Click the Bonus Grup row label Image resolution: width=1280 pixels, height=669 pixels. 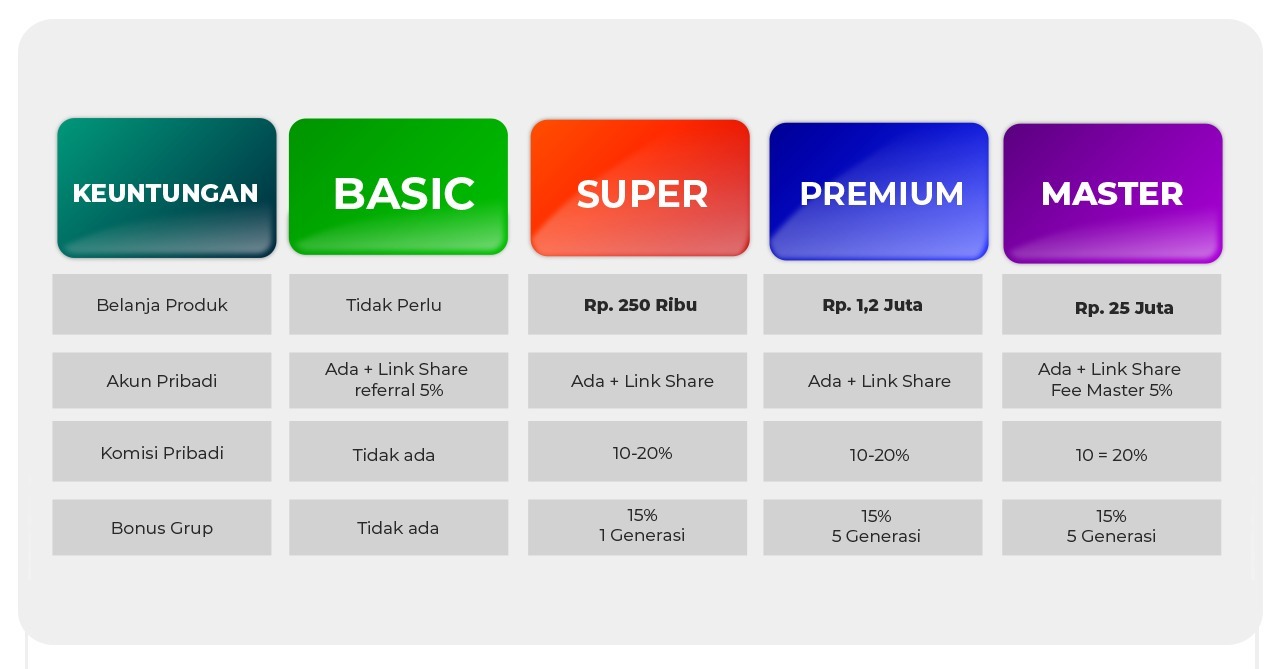click(162, 528)
